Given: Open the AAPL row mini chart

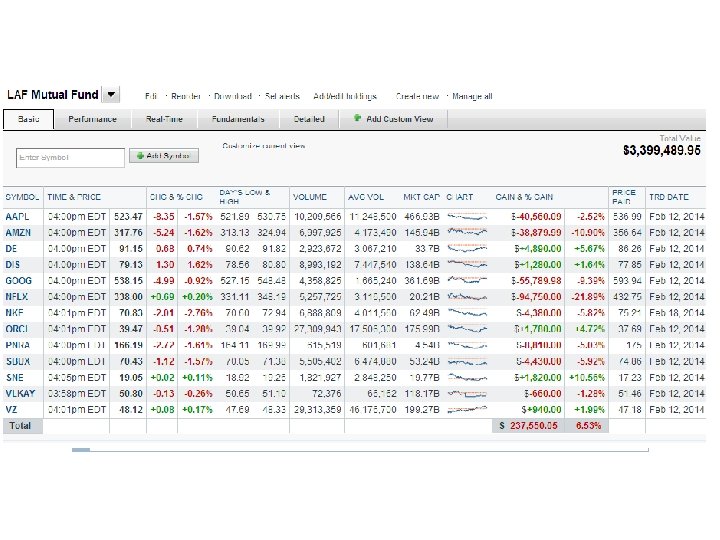Looking at the screenshot, I should [467, 217].
